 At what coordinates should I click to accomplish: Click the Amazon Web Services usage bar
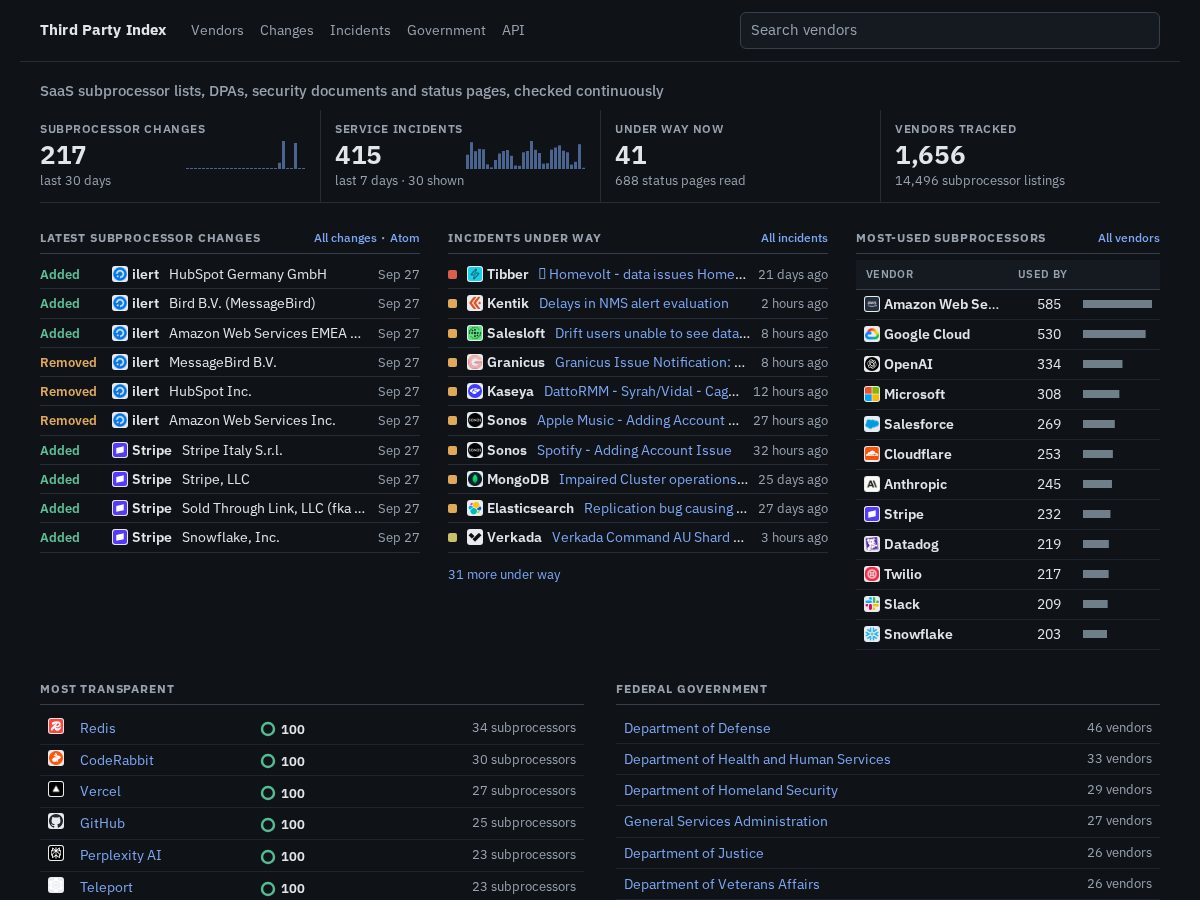(x=1117, y=304)
